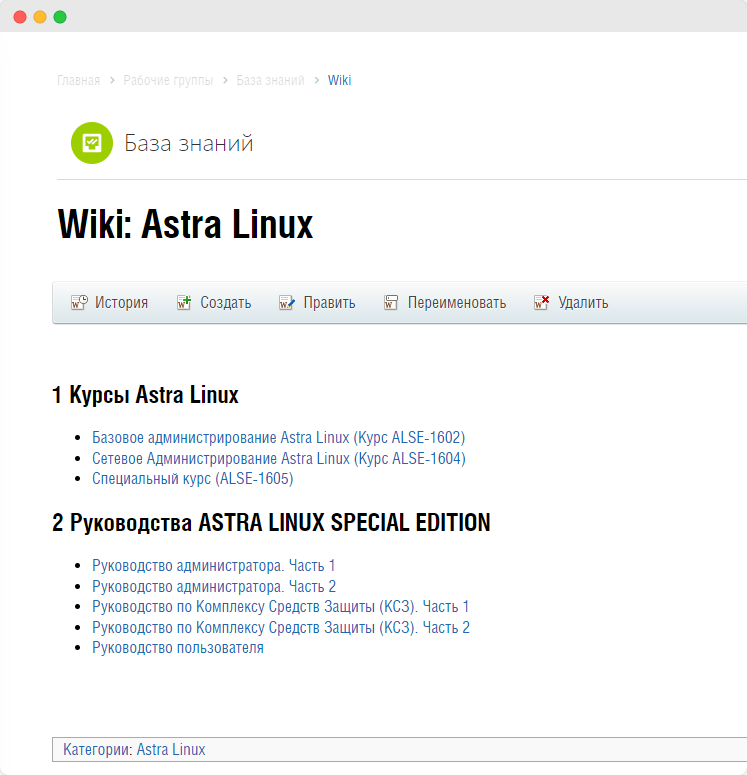
Task: Click the База знаний group title
Action: pos(188,143)
